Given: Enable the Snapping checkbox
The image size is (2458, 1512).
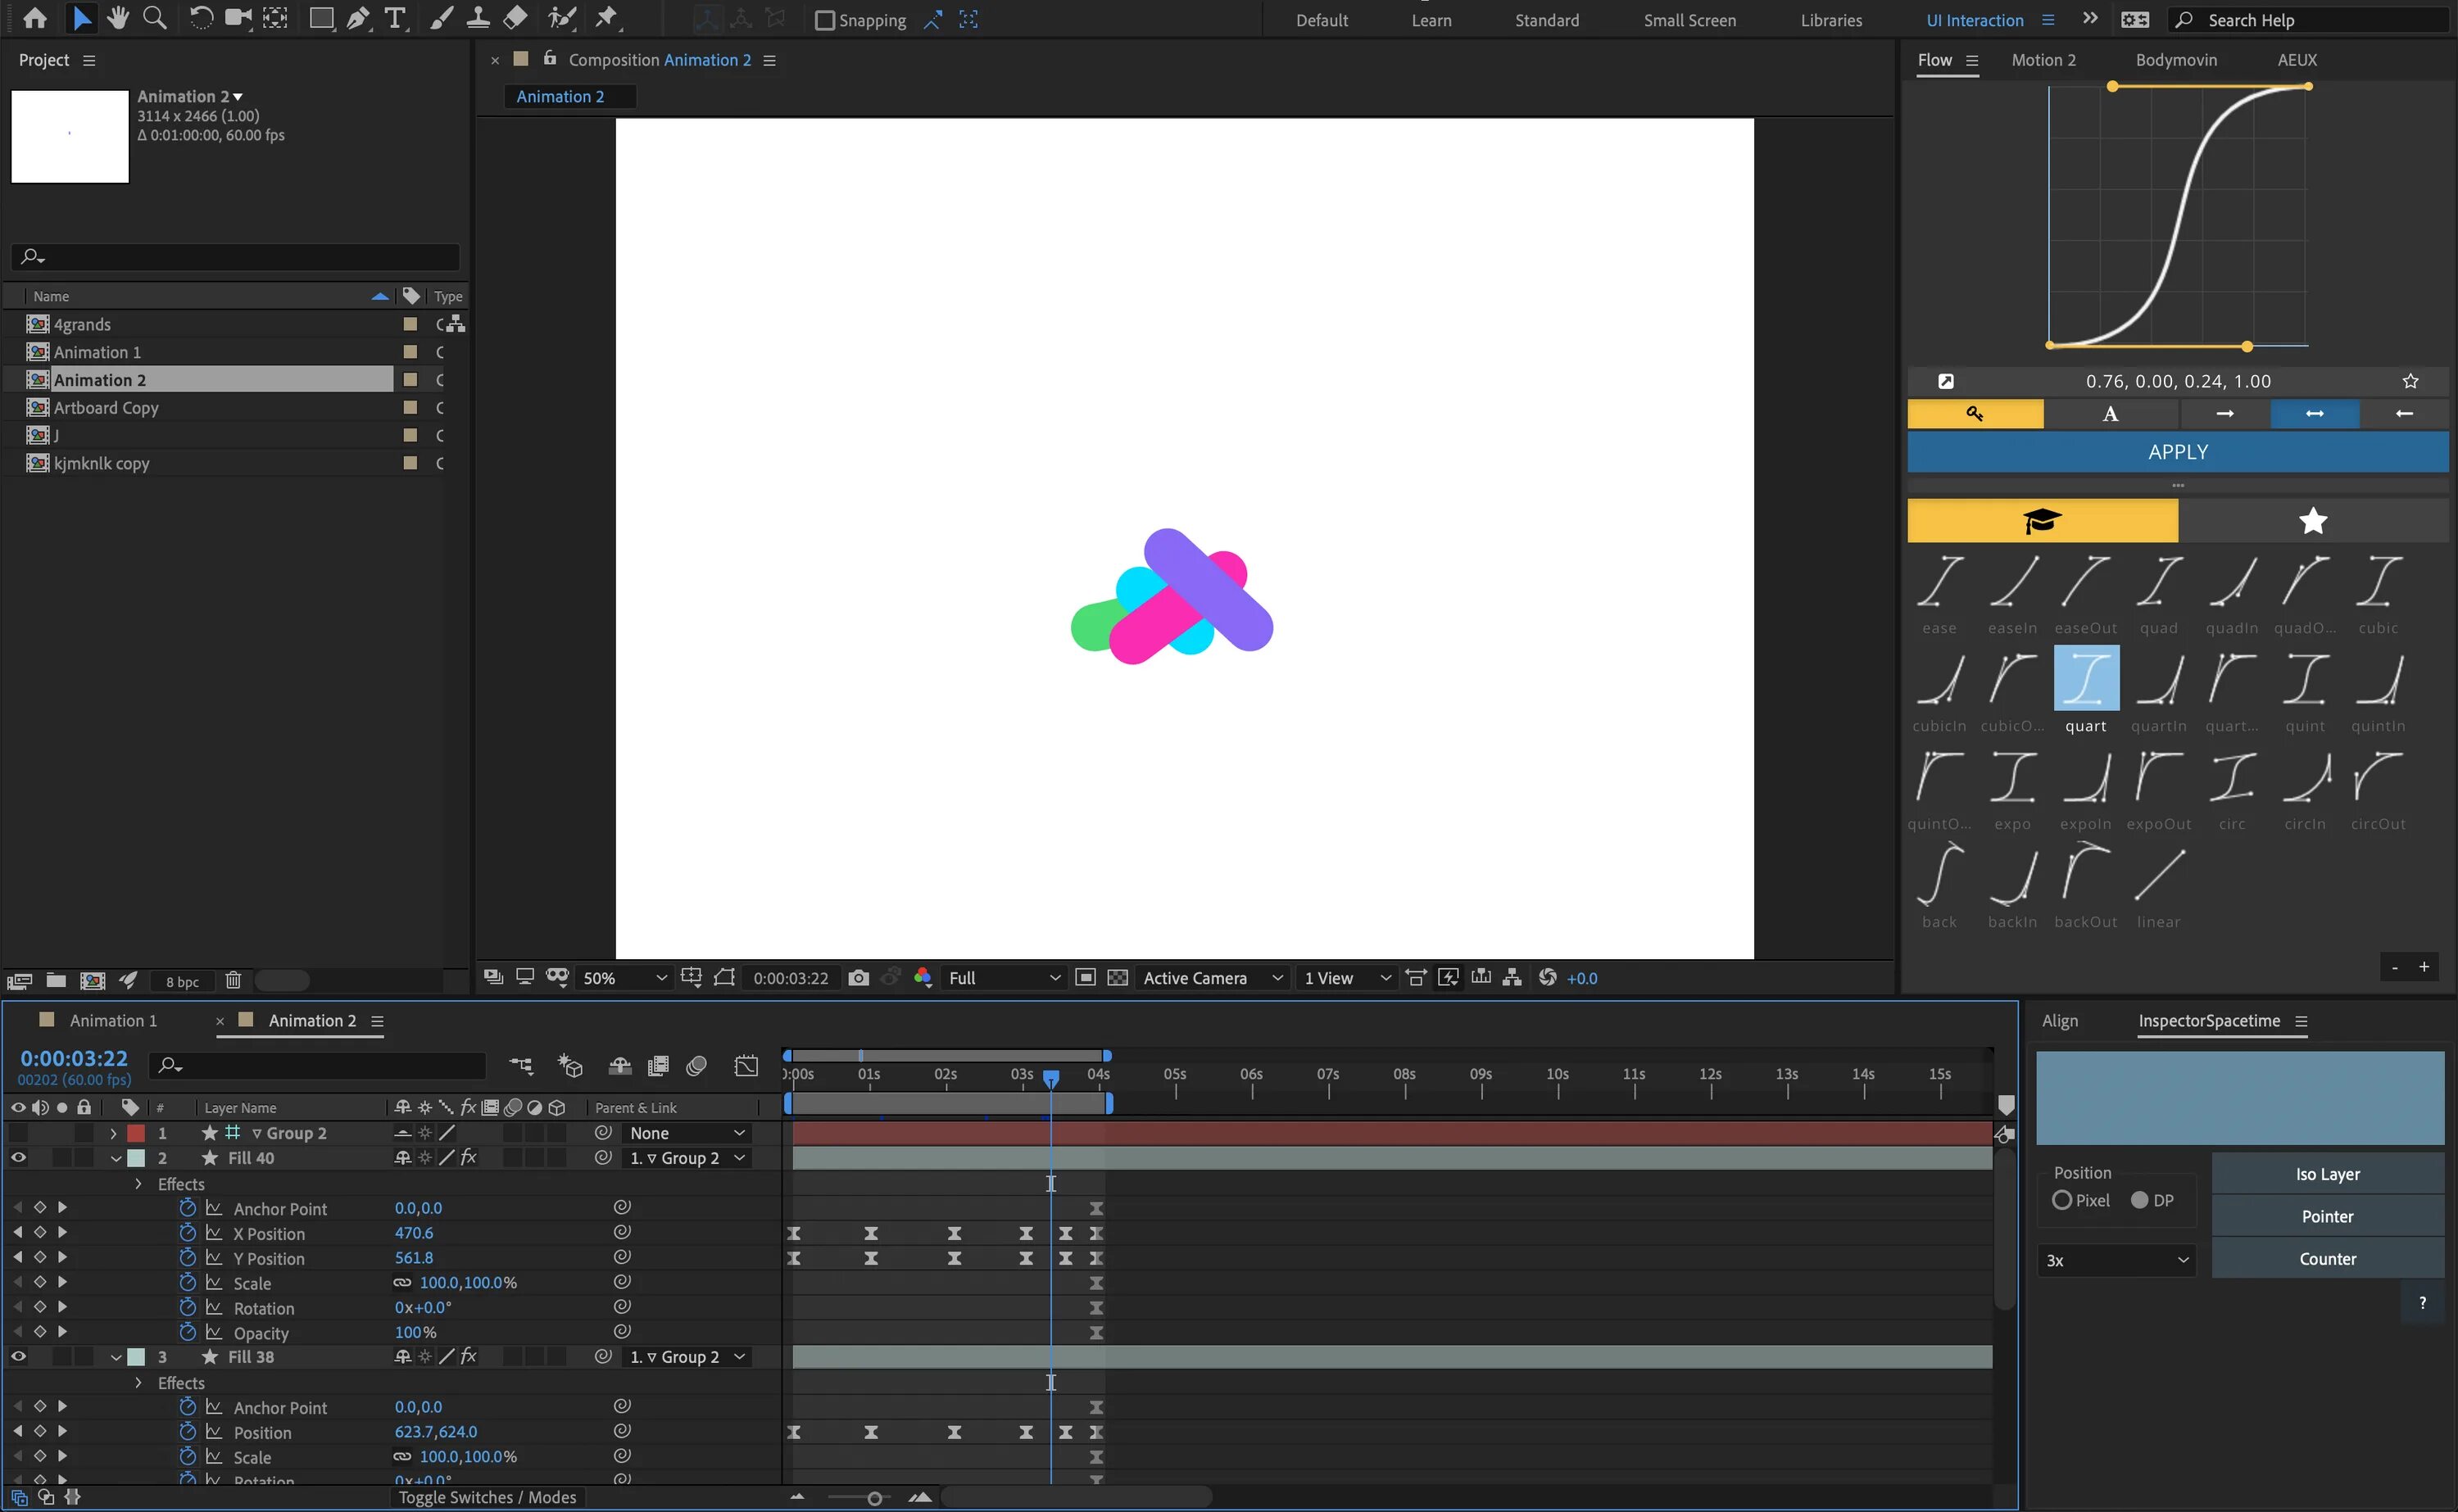Looking at the screenshot, I should point(826,20).
